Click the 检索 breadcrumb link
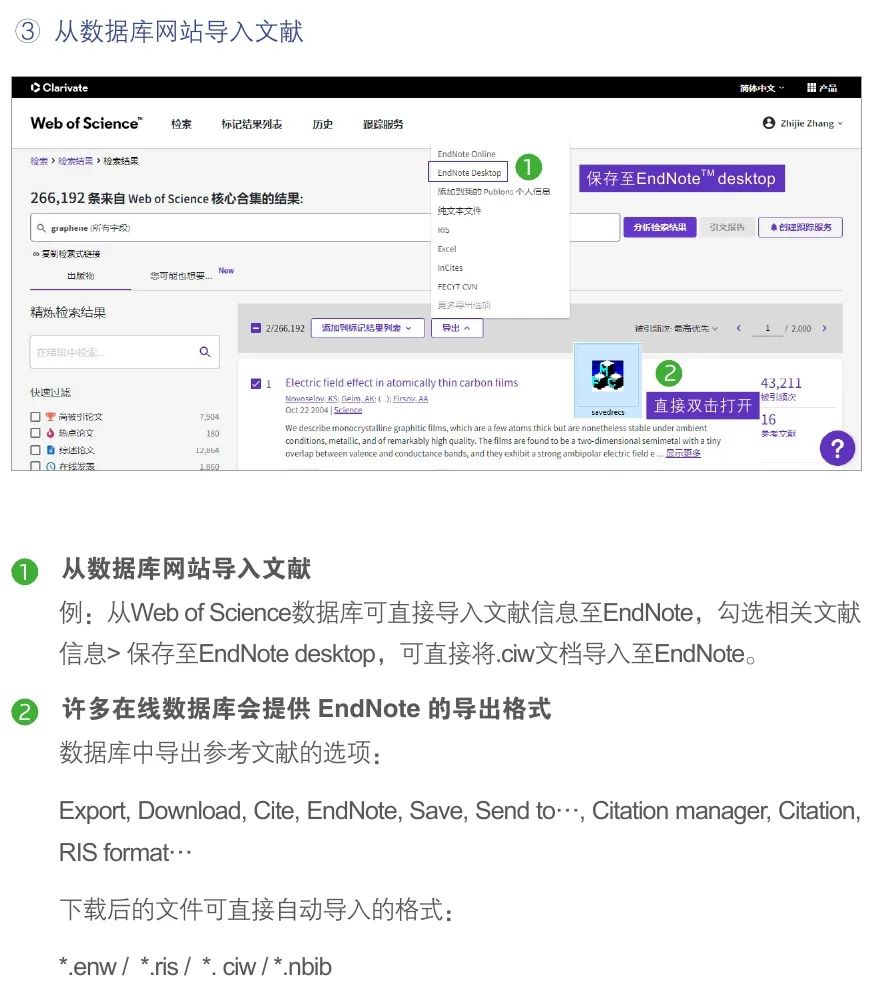The height and width of the screenshot is (1004, 878). click(x=39, y=161)
